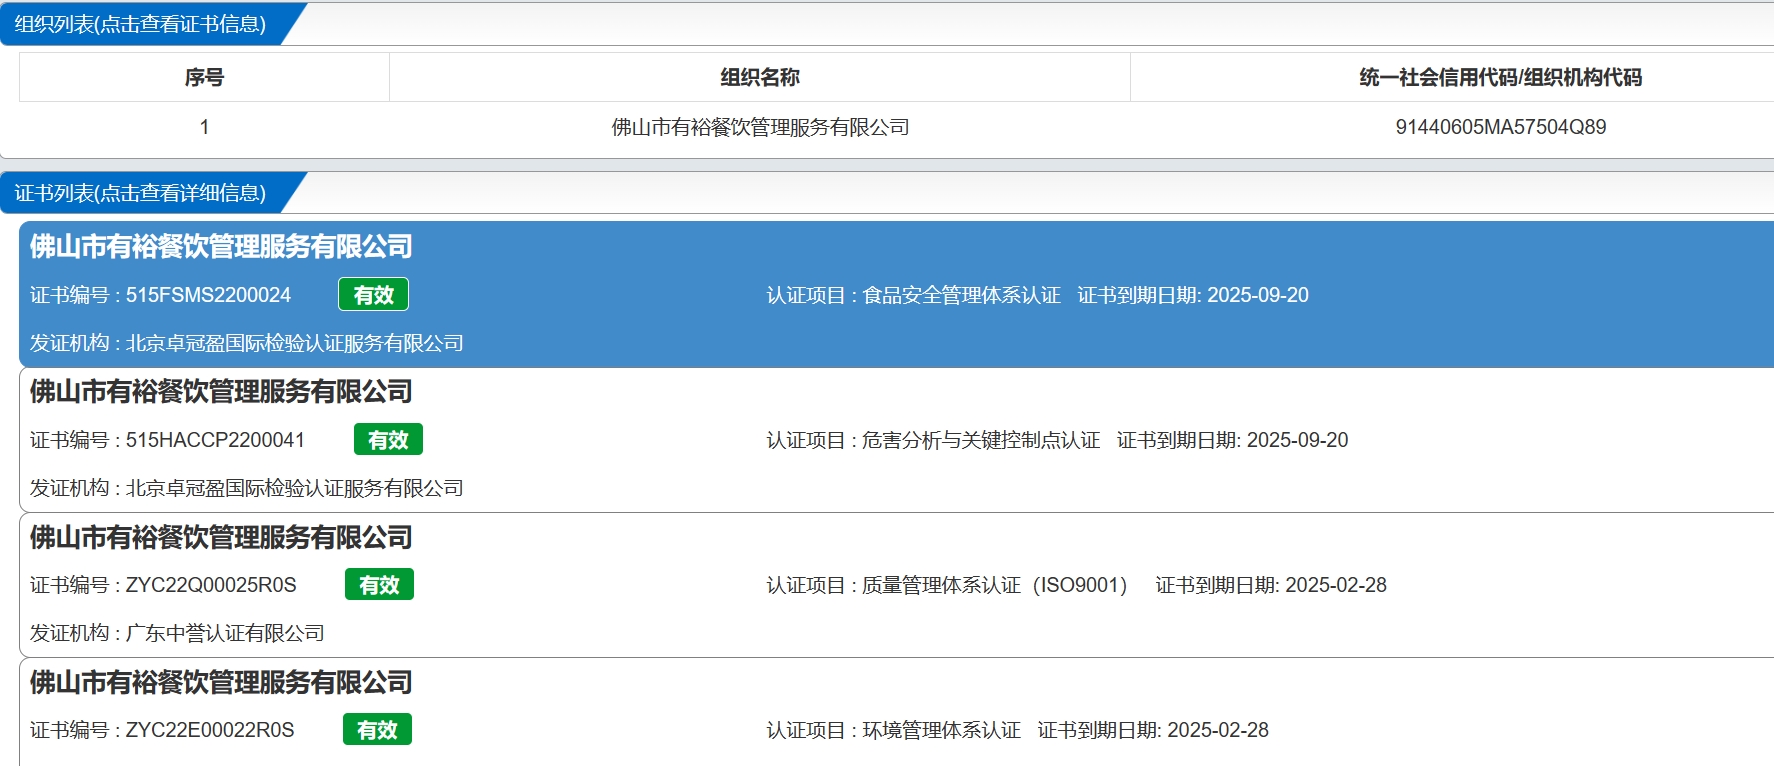Click the 组织名称 column header
The image size is (1774, 766).
point(760,77)
